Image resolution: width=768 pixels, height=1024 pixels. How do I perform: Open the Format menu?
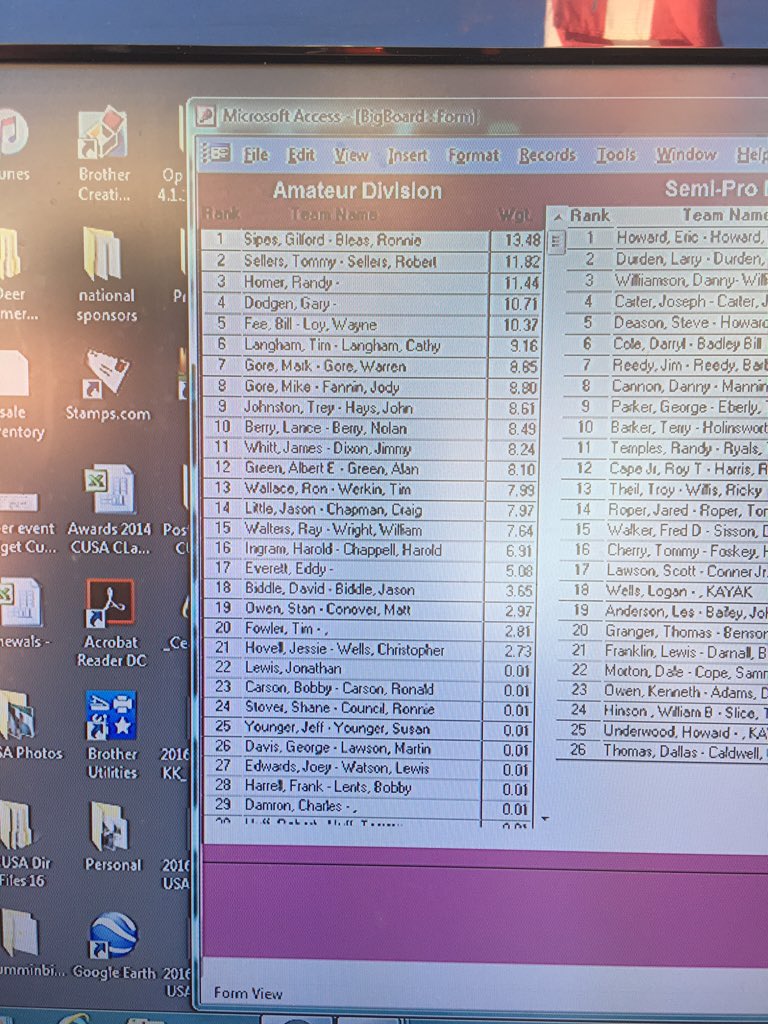(473, 155)
